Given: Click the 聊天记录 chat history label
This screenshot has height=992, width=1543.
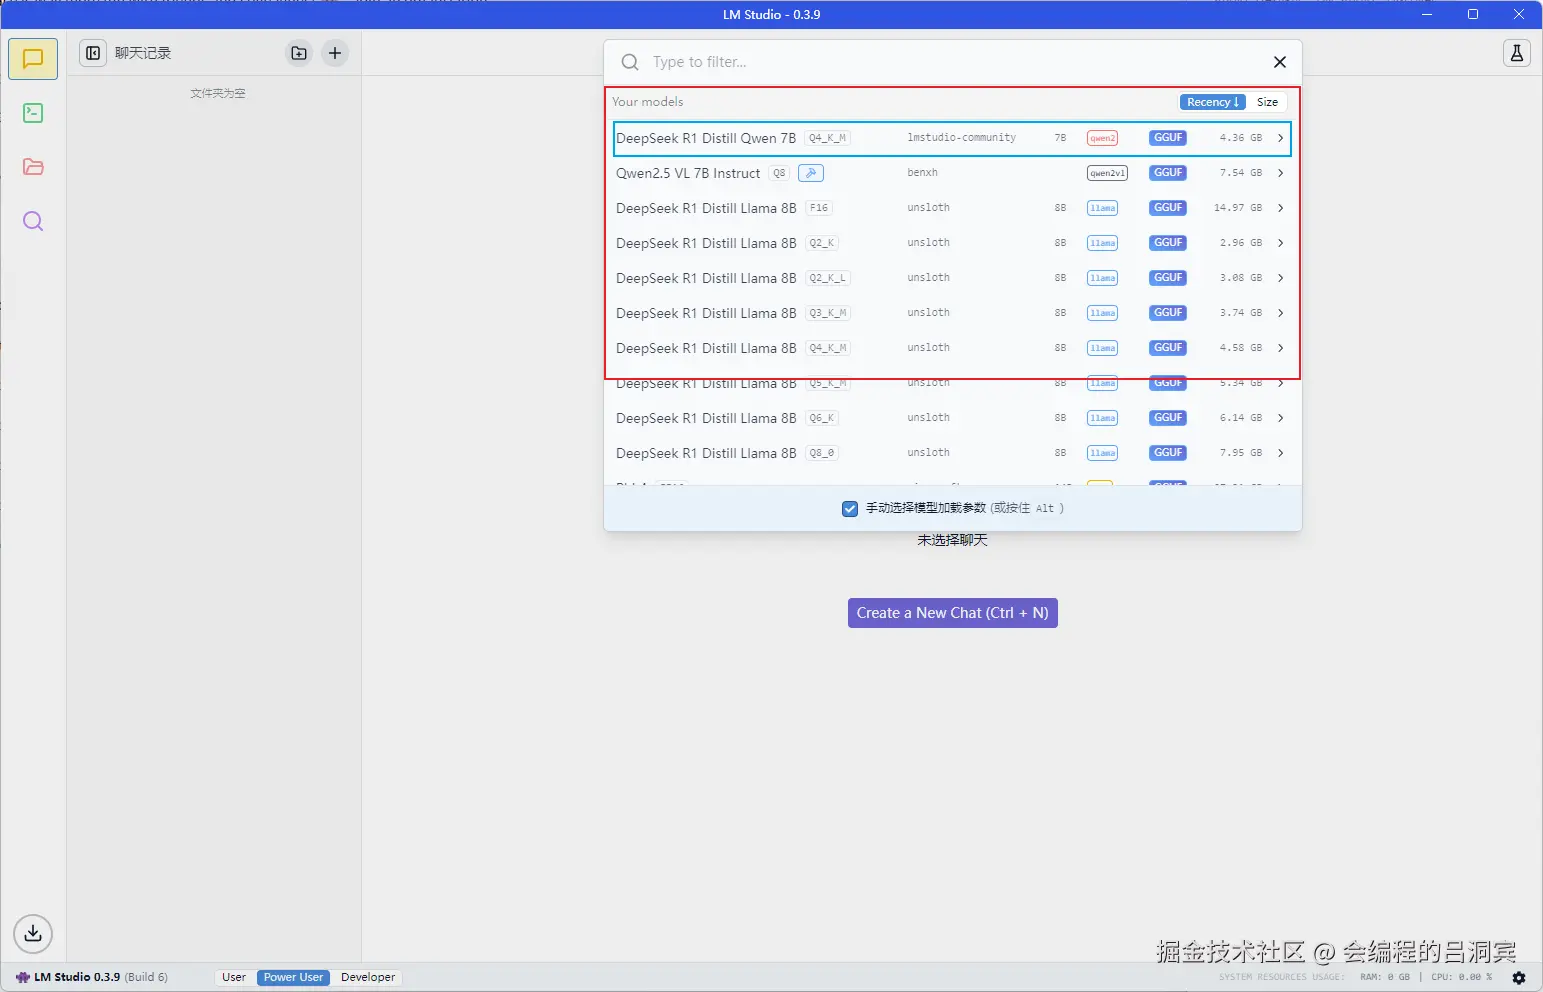Looking at the screenshot, I should pyautogui.click(x=143, y=53).
